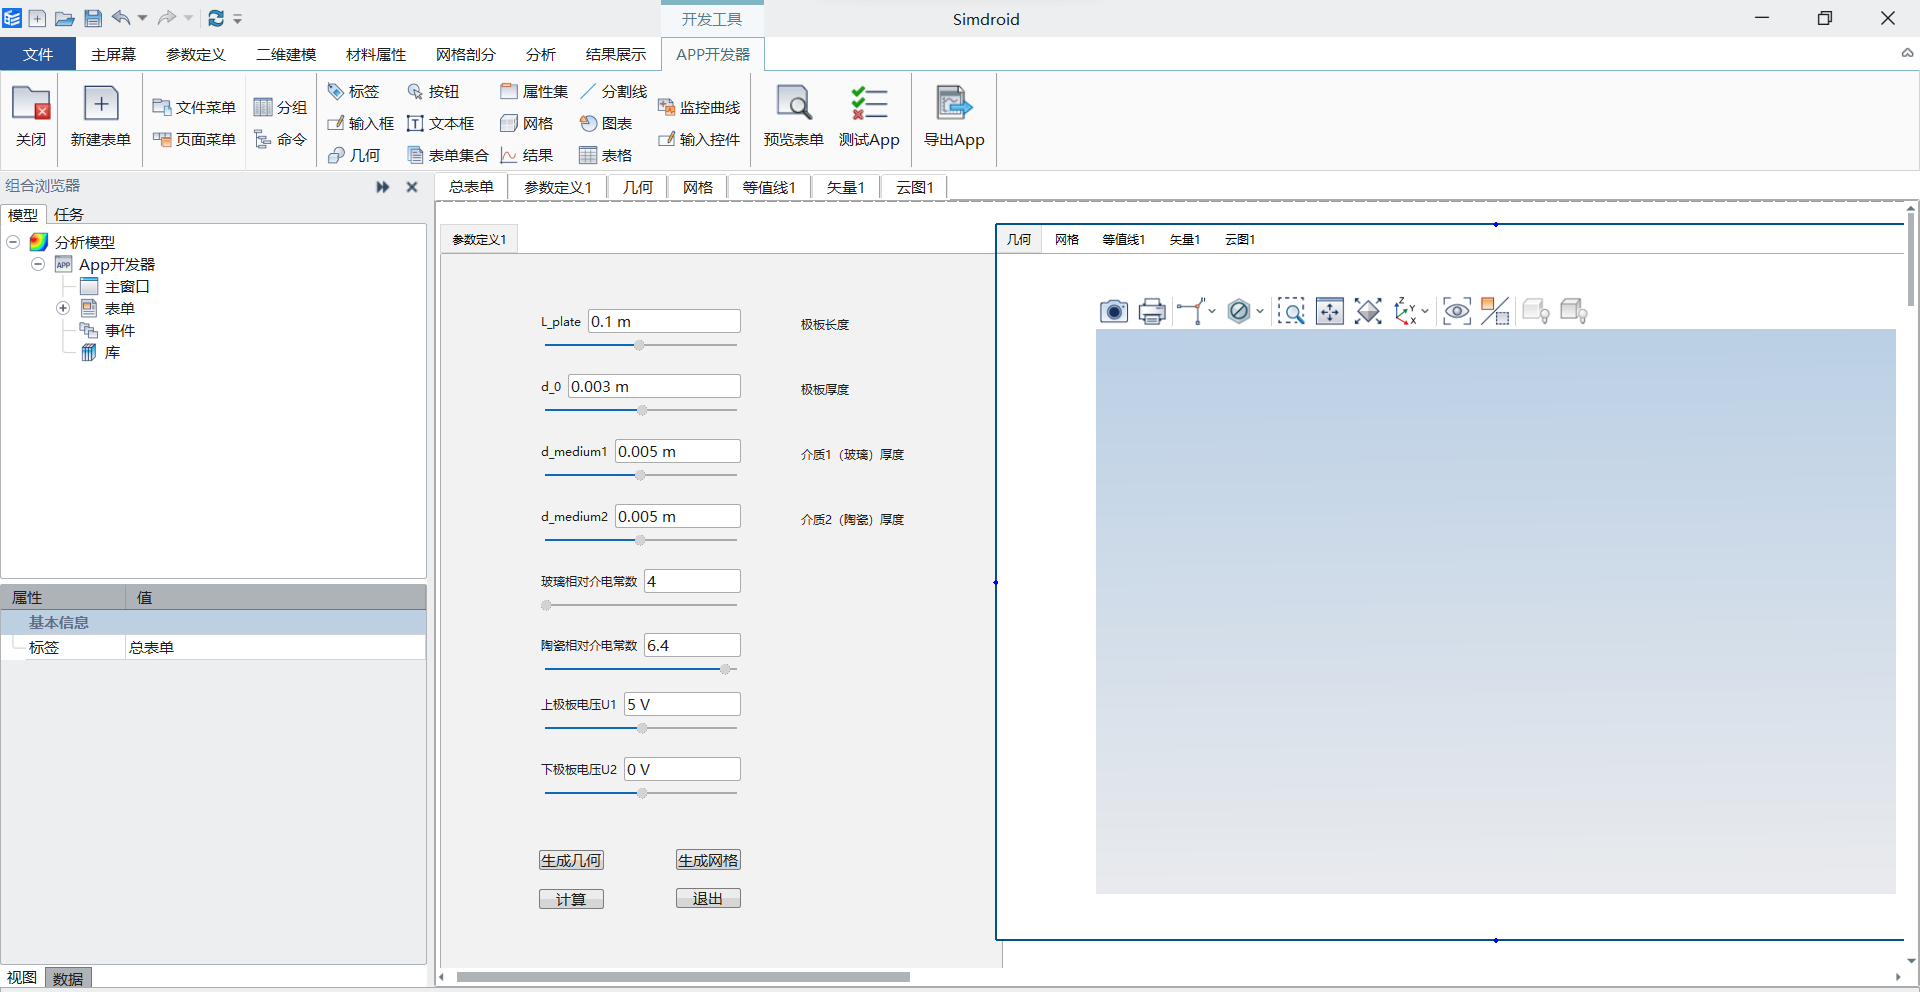1920x992 pixels.
Task: Click the save icon in quick access bar
Action: pos(93,18)
